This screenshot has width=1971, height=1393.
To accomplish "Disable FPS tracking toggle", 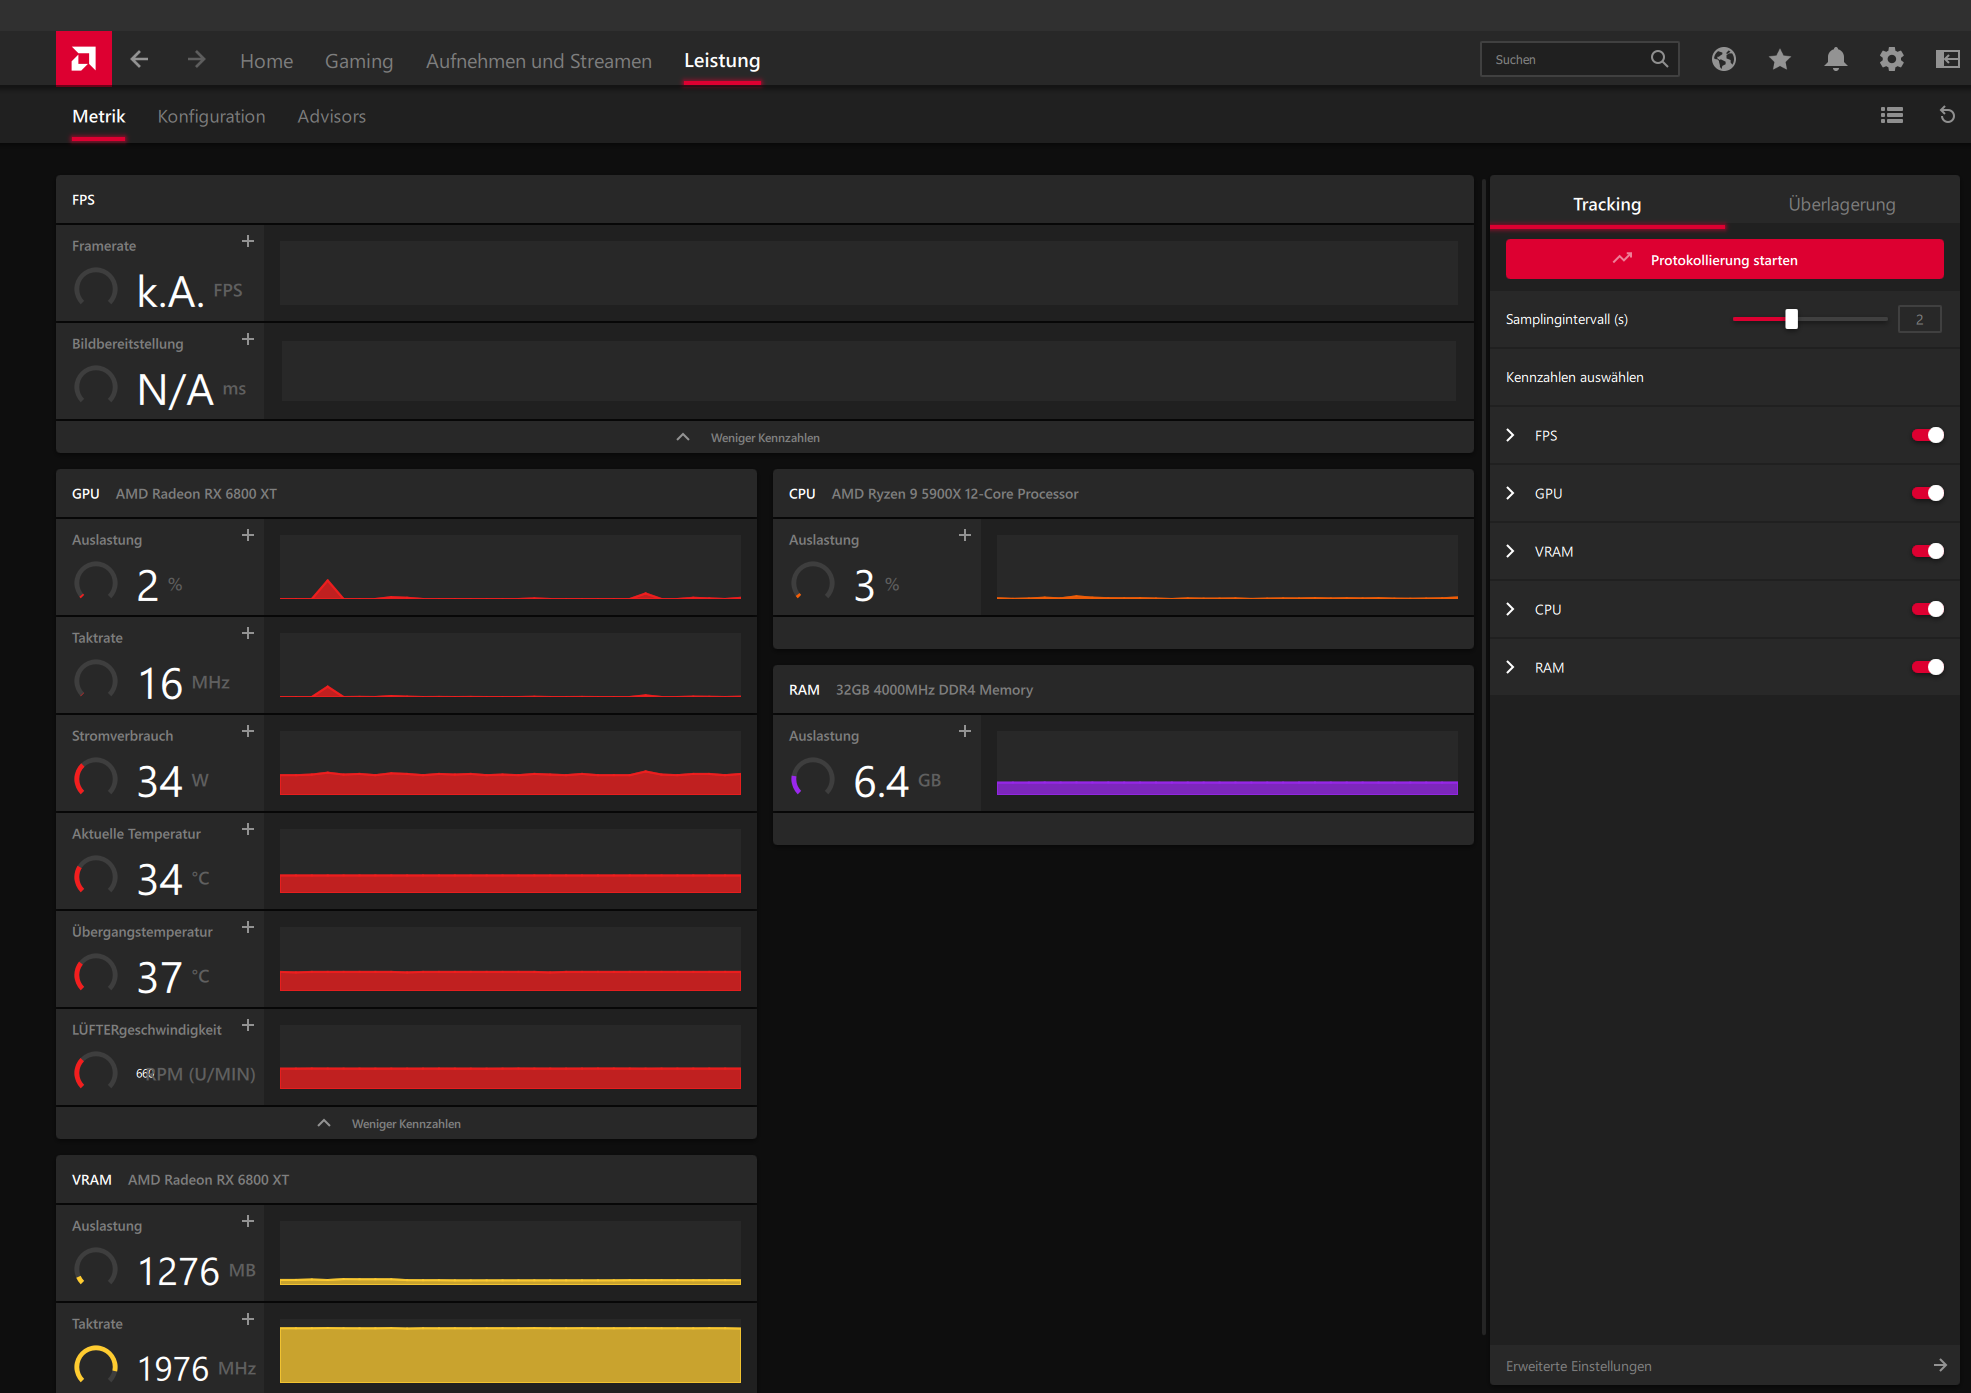I will 1927,435.
